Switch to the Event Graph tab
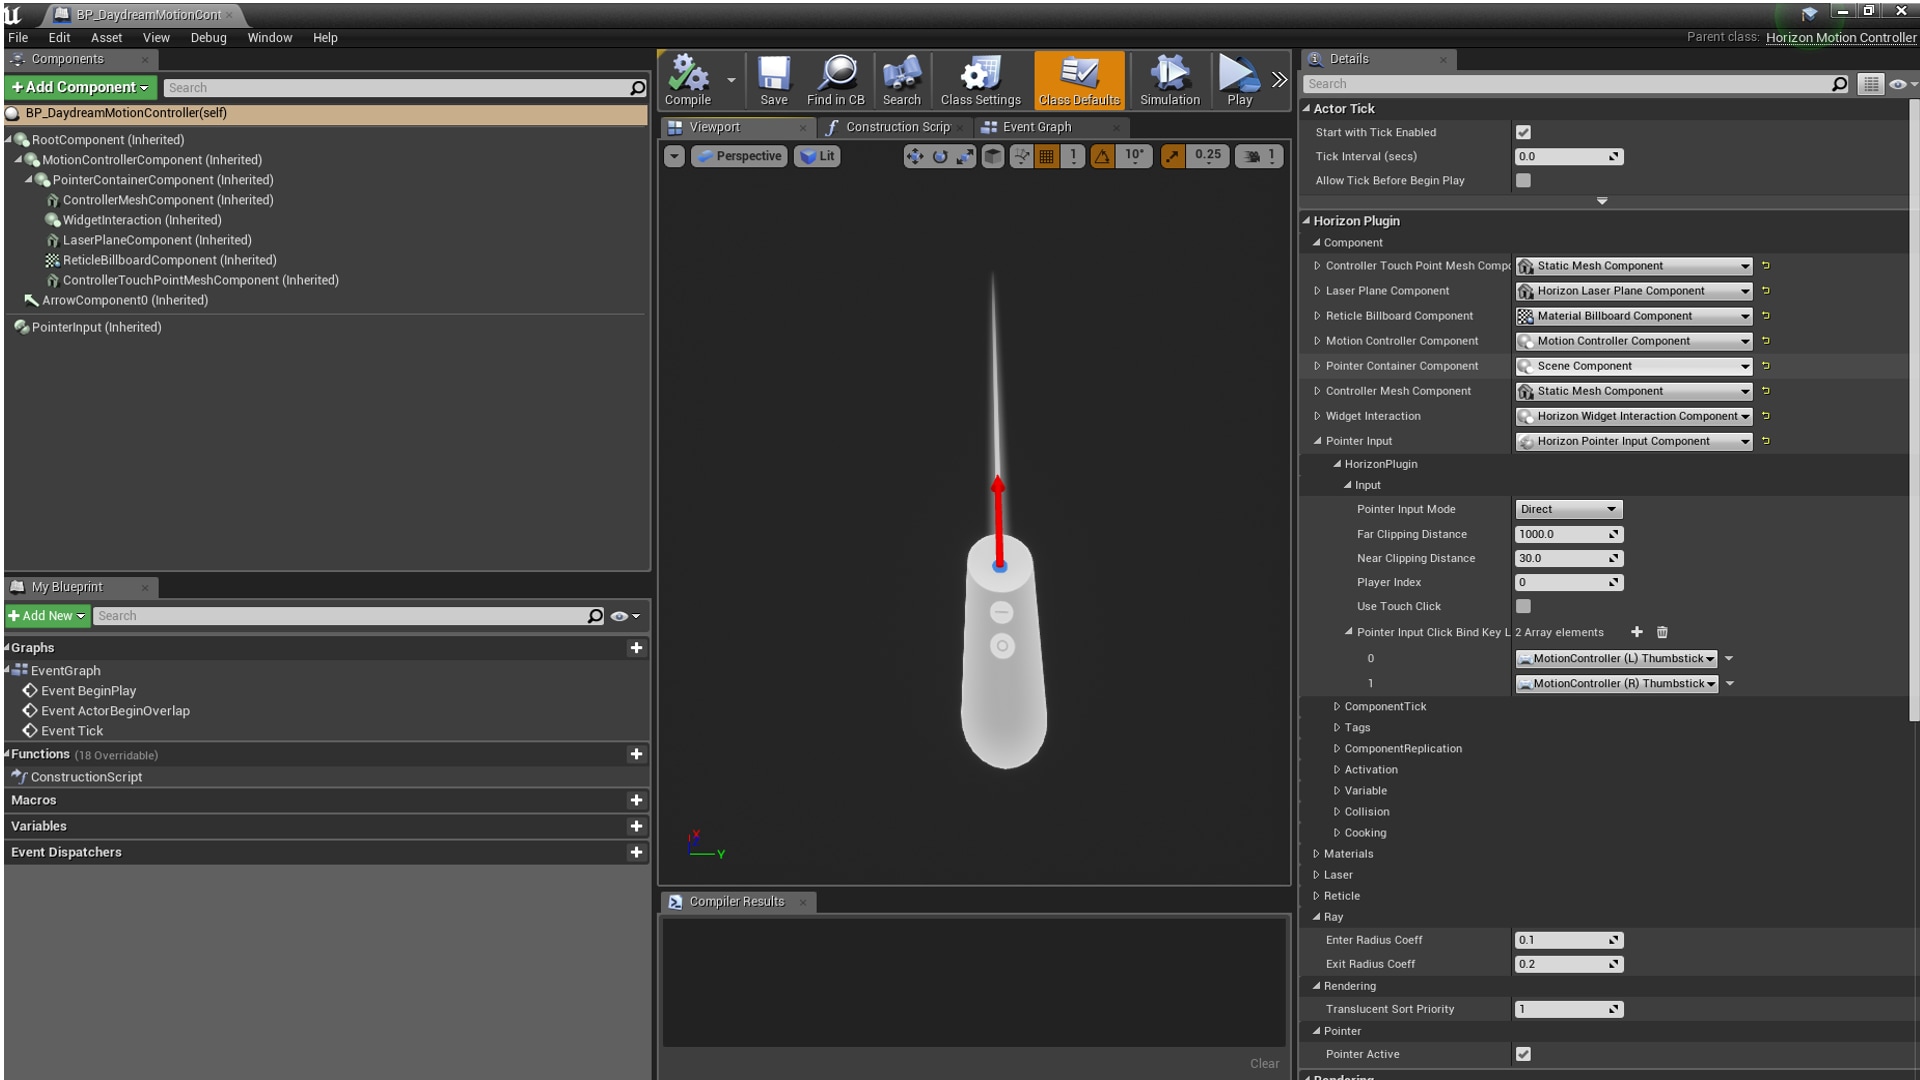This screenshot has width=1920, height=1080. pos(1040,127)
